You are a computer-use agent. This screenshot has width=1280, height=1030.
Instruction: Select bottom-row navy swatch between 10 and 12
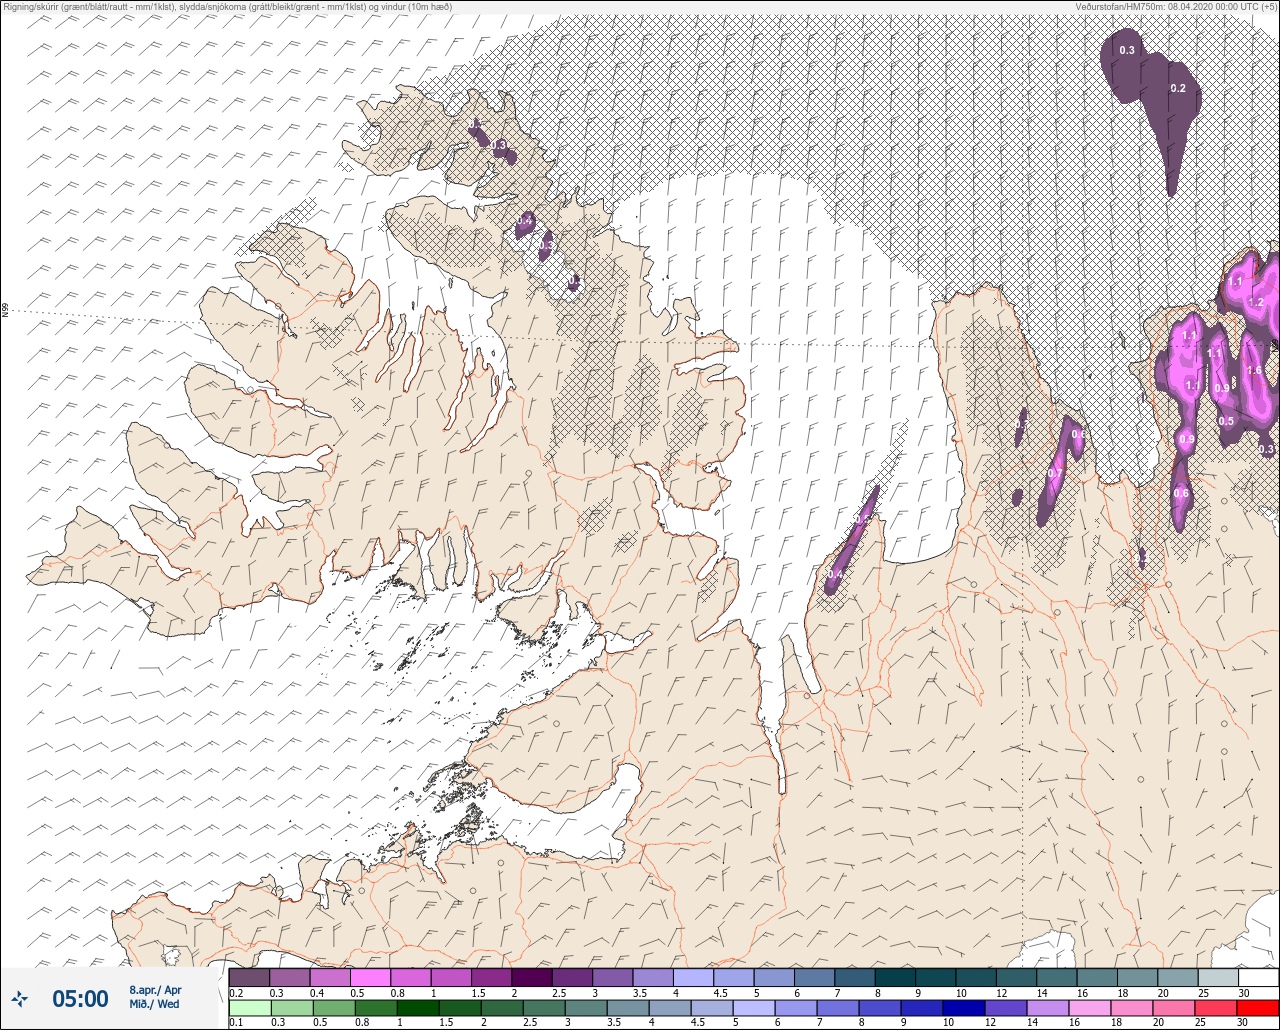[963, 1007]
